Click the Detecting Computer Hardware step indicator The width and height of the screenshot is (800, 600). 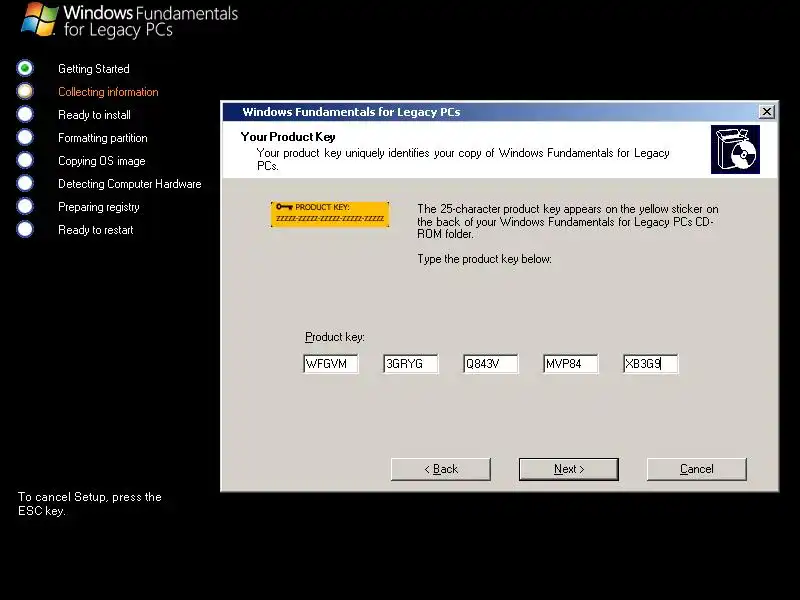(24, 183)
